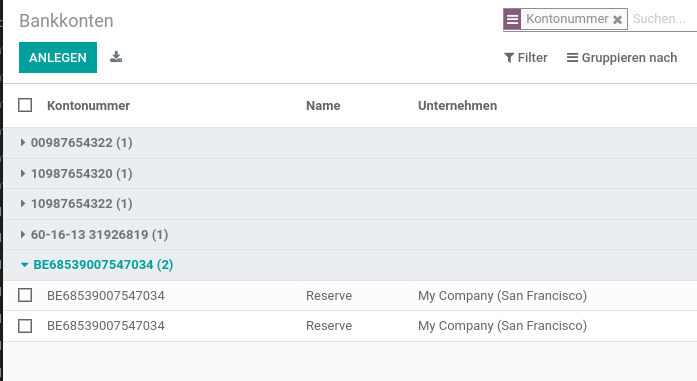
Task: Check the first BE68539007547034 record checkbox
Action: [x=25, y=295]
